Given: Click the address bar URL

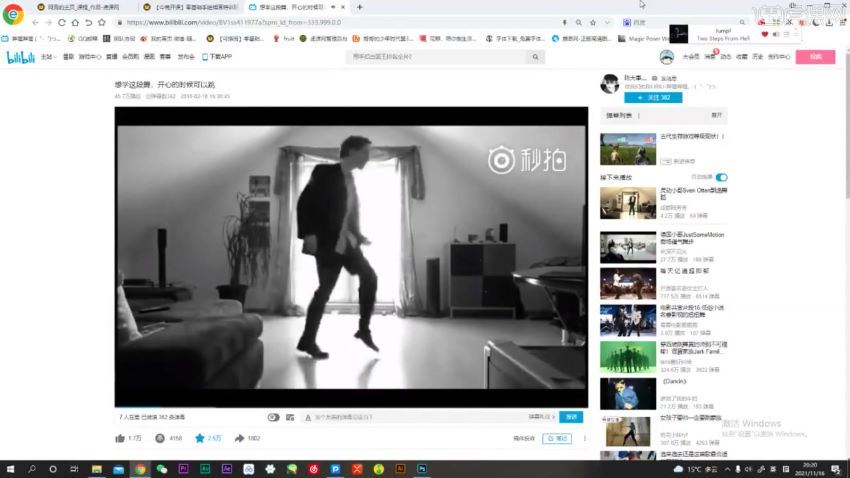Looking at the screenshot, I should [x=233, y=22].
